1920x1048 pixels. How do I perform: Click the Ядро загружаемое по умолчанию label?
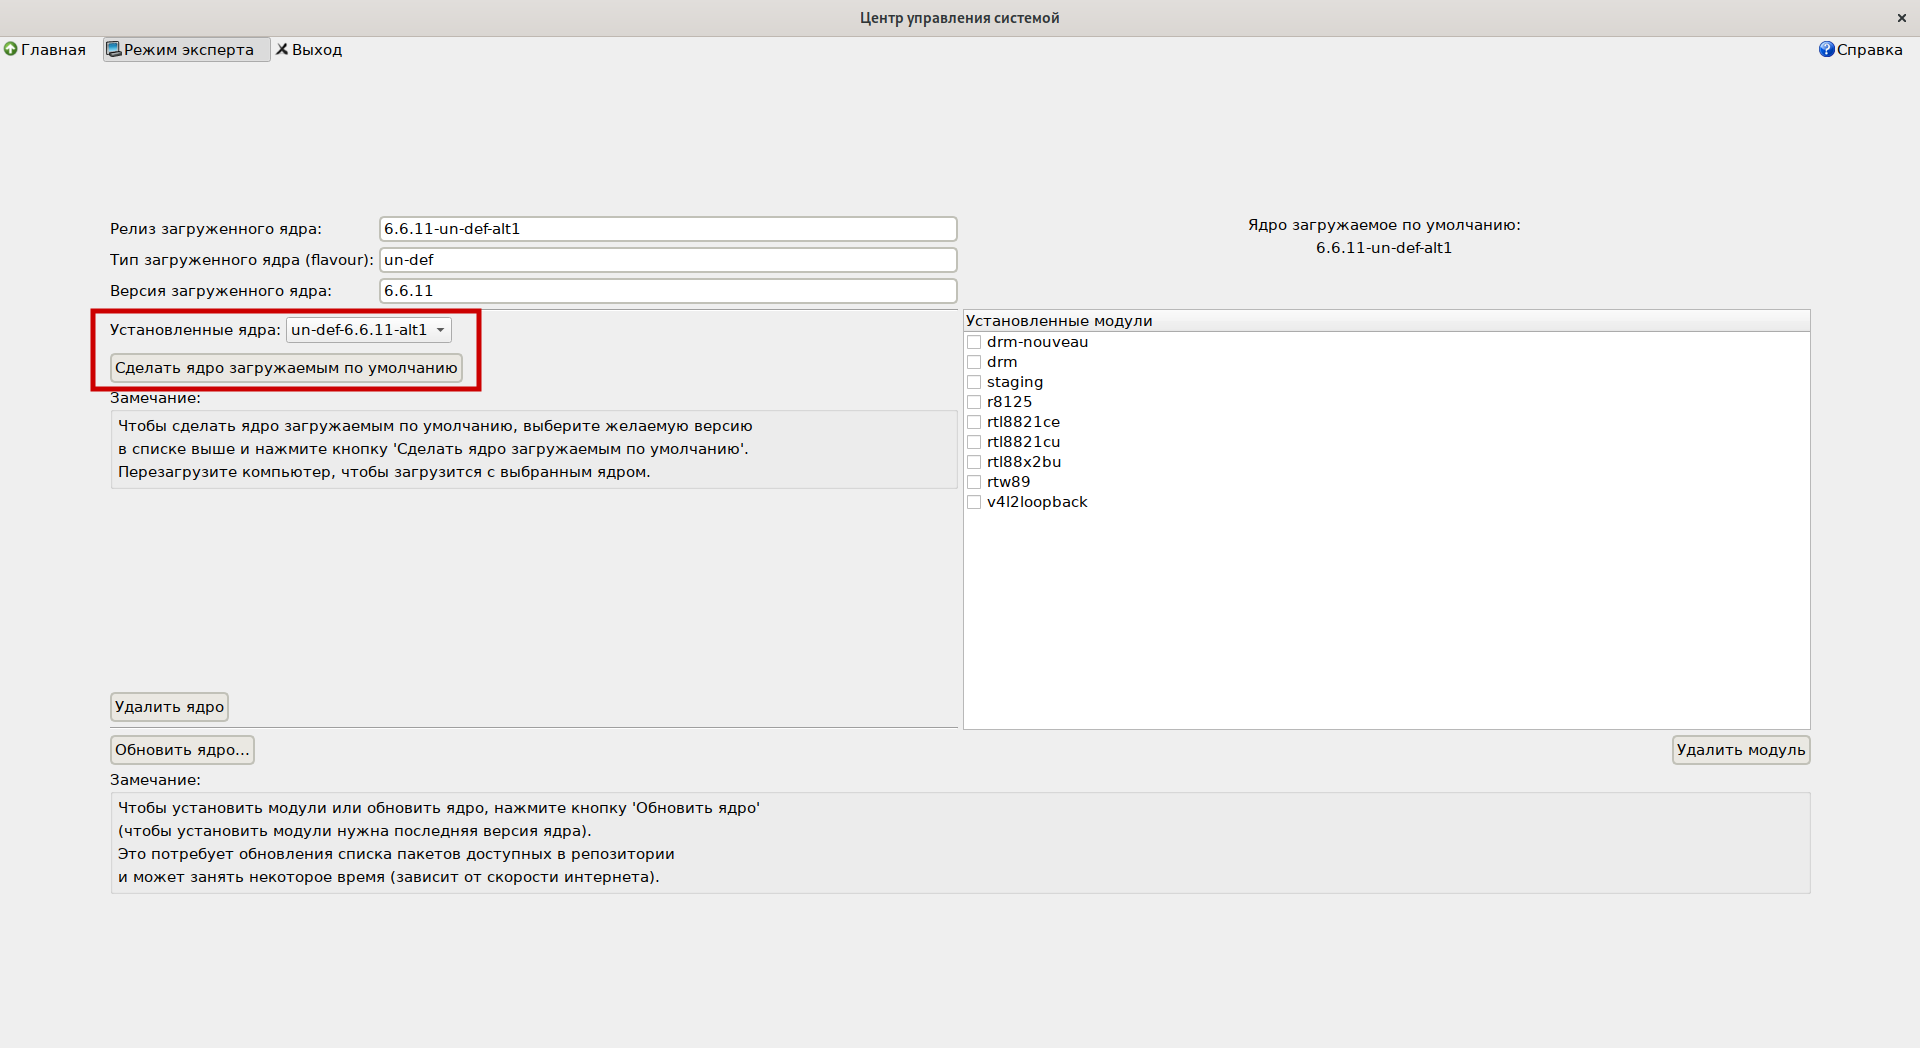tap(1384, 225)
